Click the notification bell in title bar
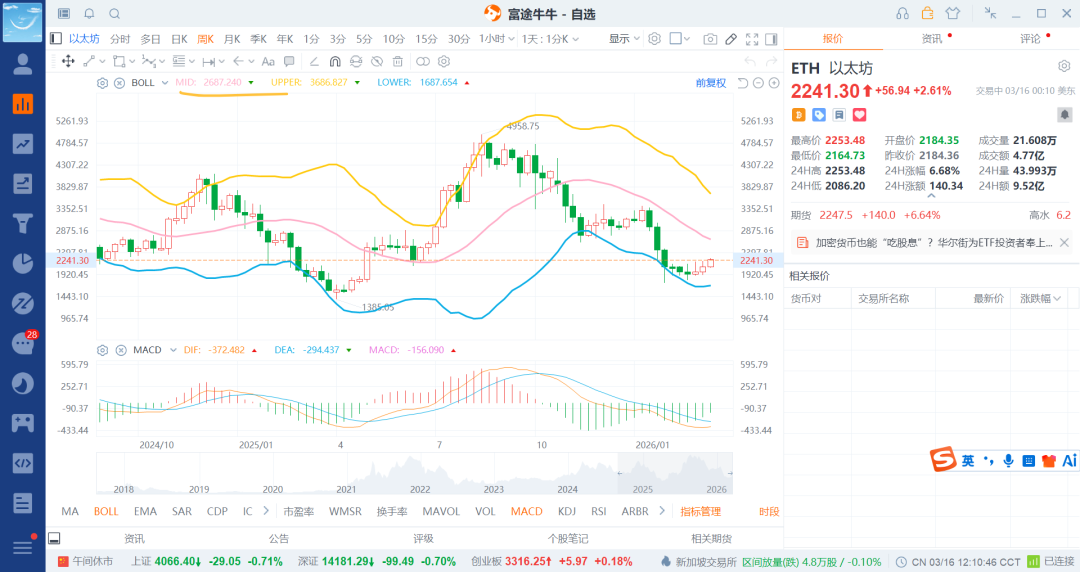Image resolution: width=1080 pixels, height=572 pixels. coord(89,14)
